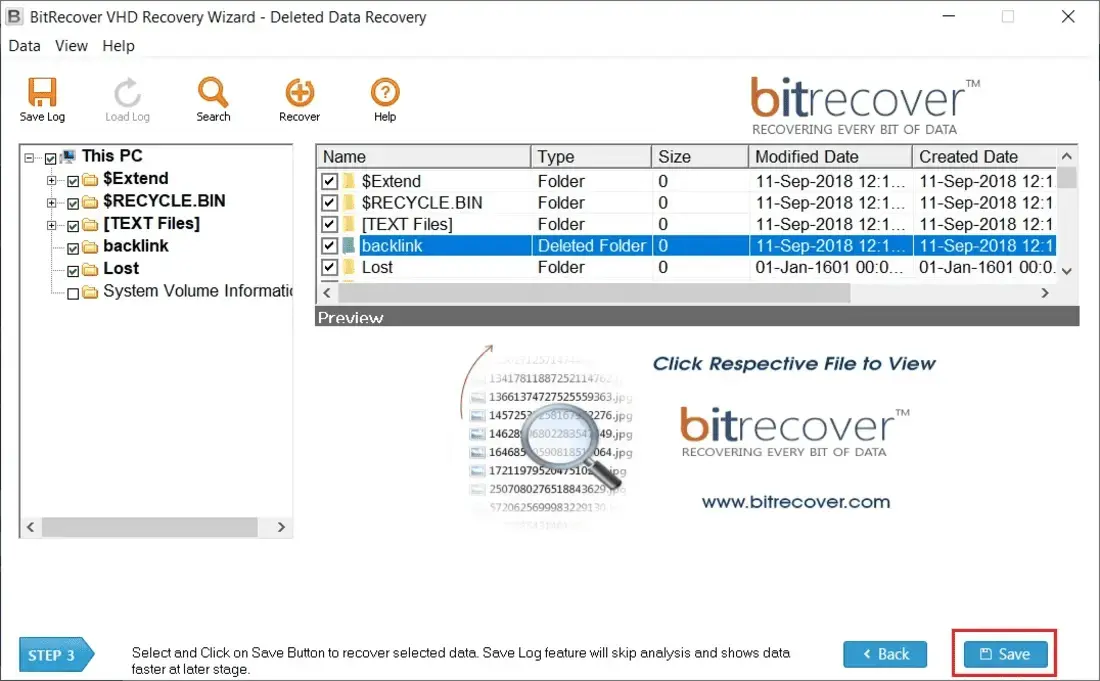Uncheck the Lost row checkbox in file list
Screen dimensions: 1100x681
point(329,267)
